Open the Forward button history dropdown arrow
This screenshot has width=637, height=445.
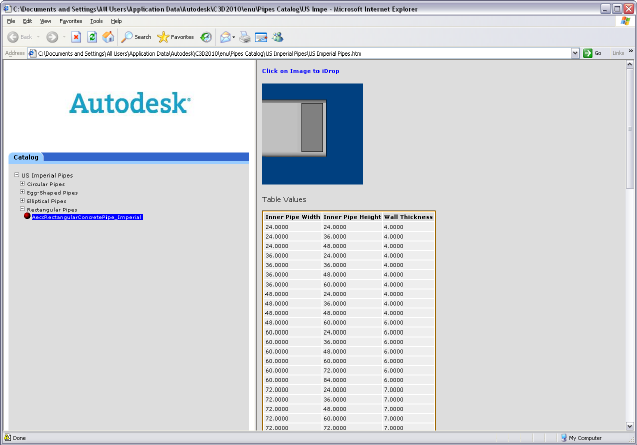(x=64, y=37)
